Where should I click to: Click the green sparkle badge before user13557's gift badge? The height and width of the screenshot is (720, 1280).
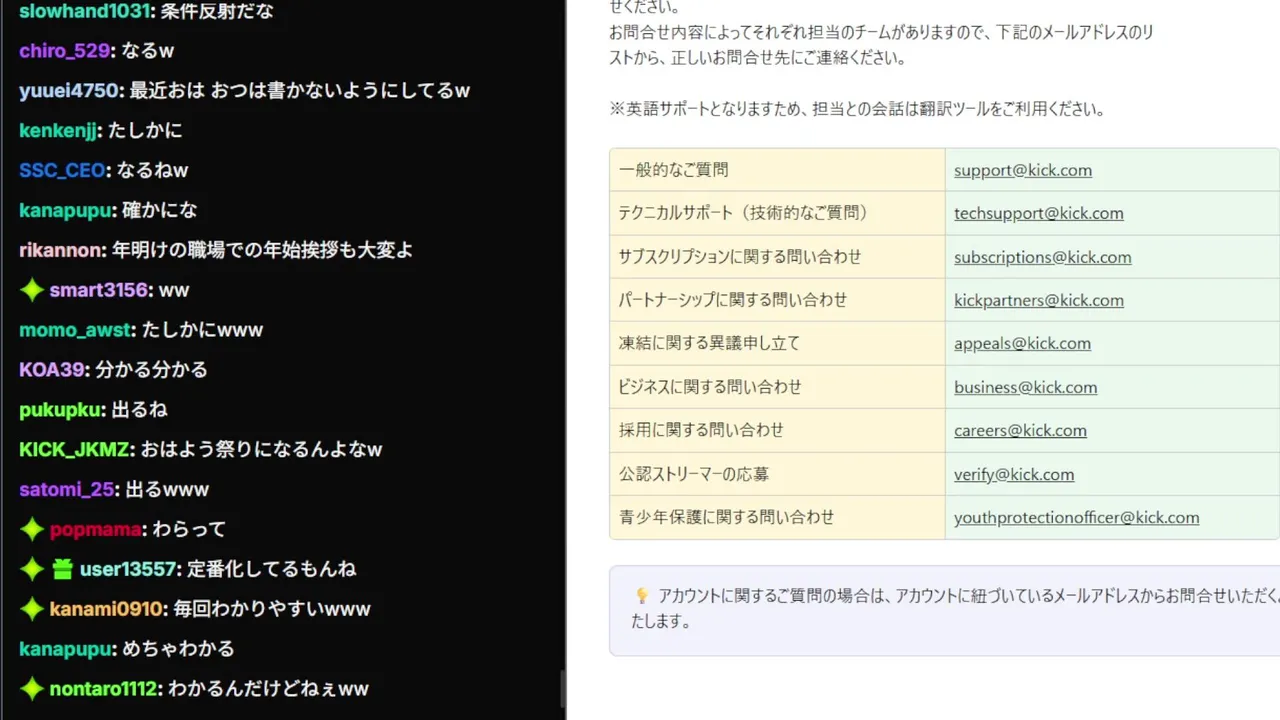tap(32, 569)
